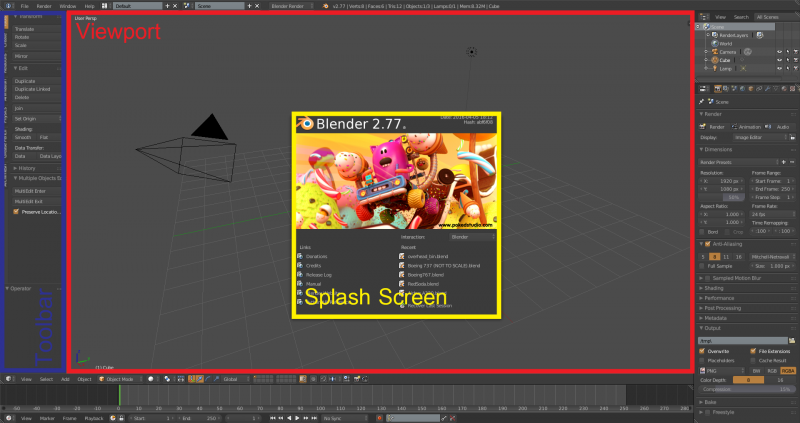Screen dimensions: 800x423
Task: Click the play animation forward button
Action: tap(297, 418)
